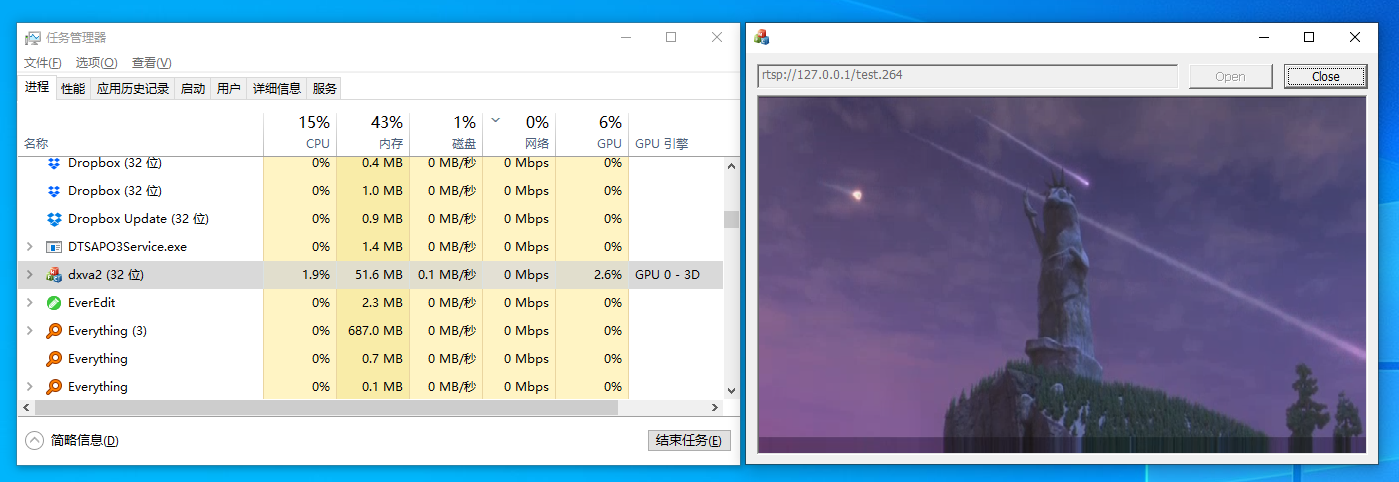The width and height of the screenshot is (1399, 482).
Task: Switch to the 性能 tab
Action: point(73,88)
